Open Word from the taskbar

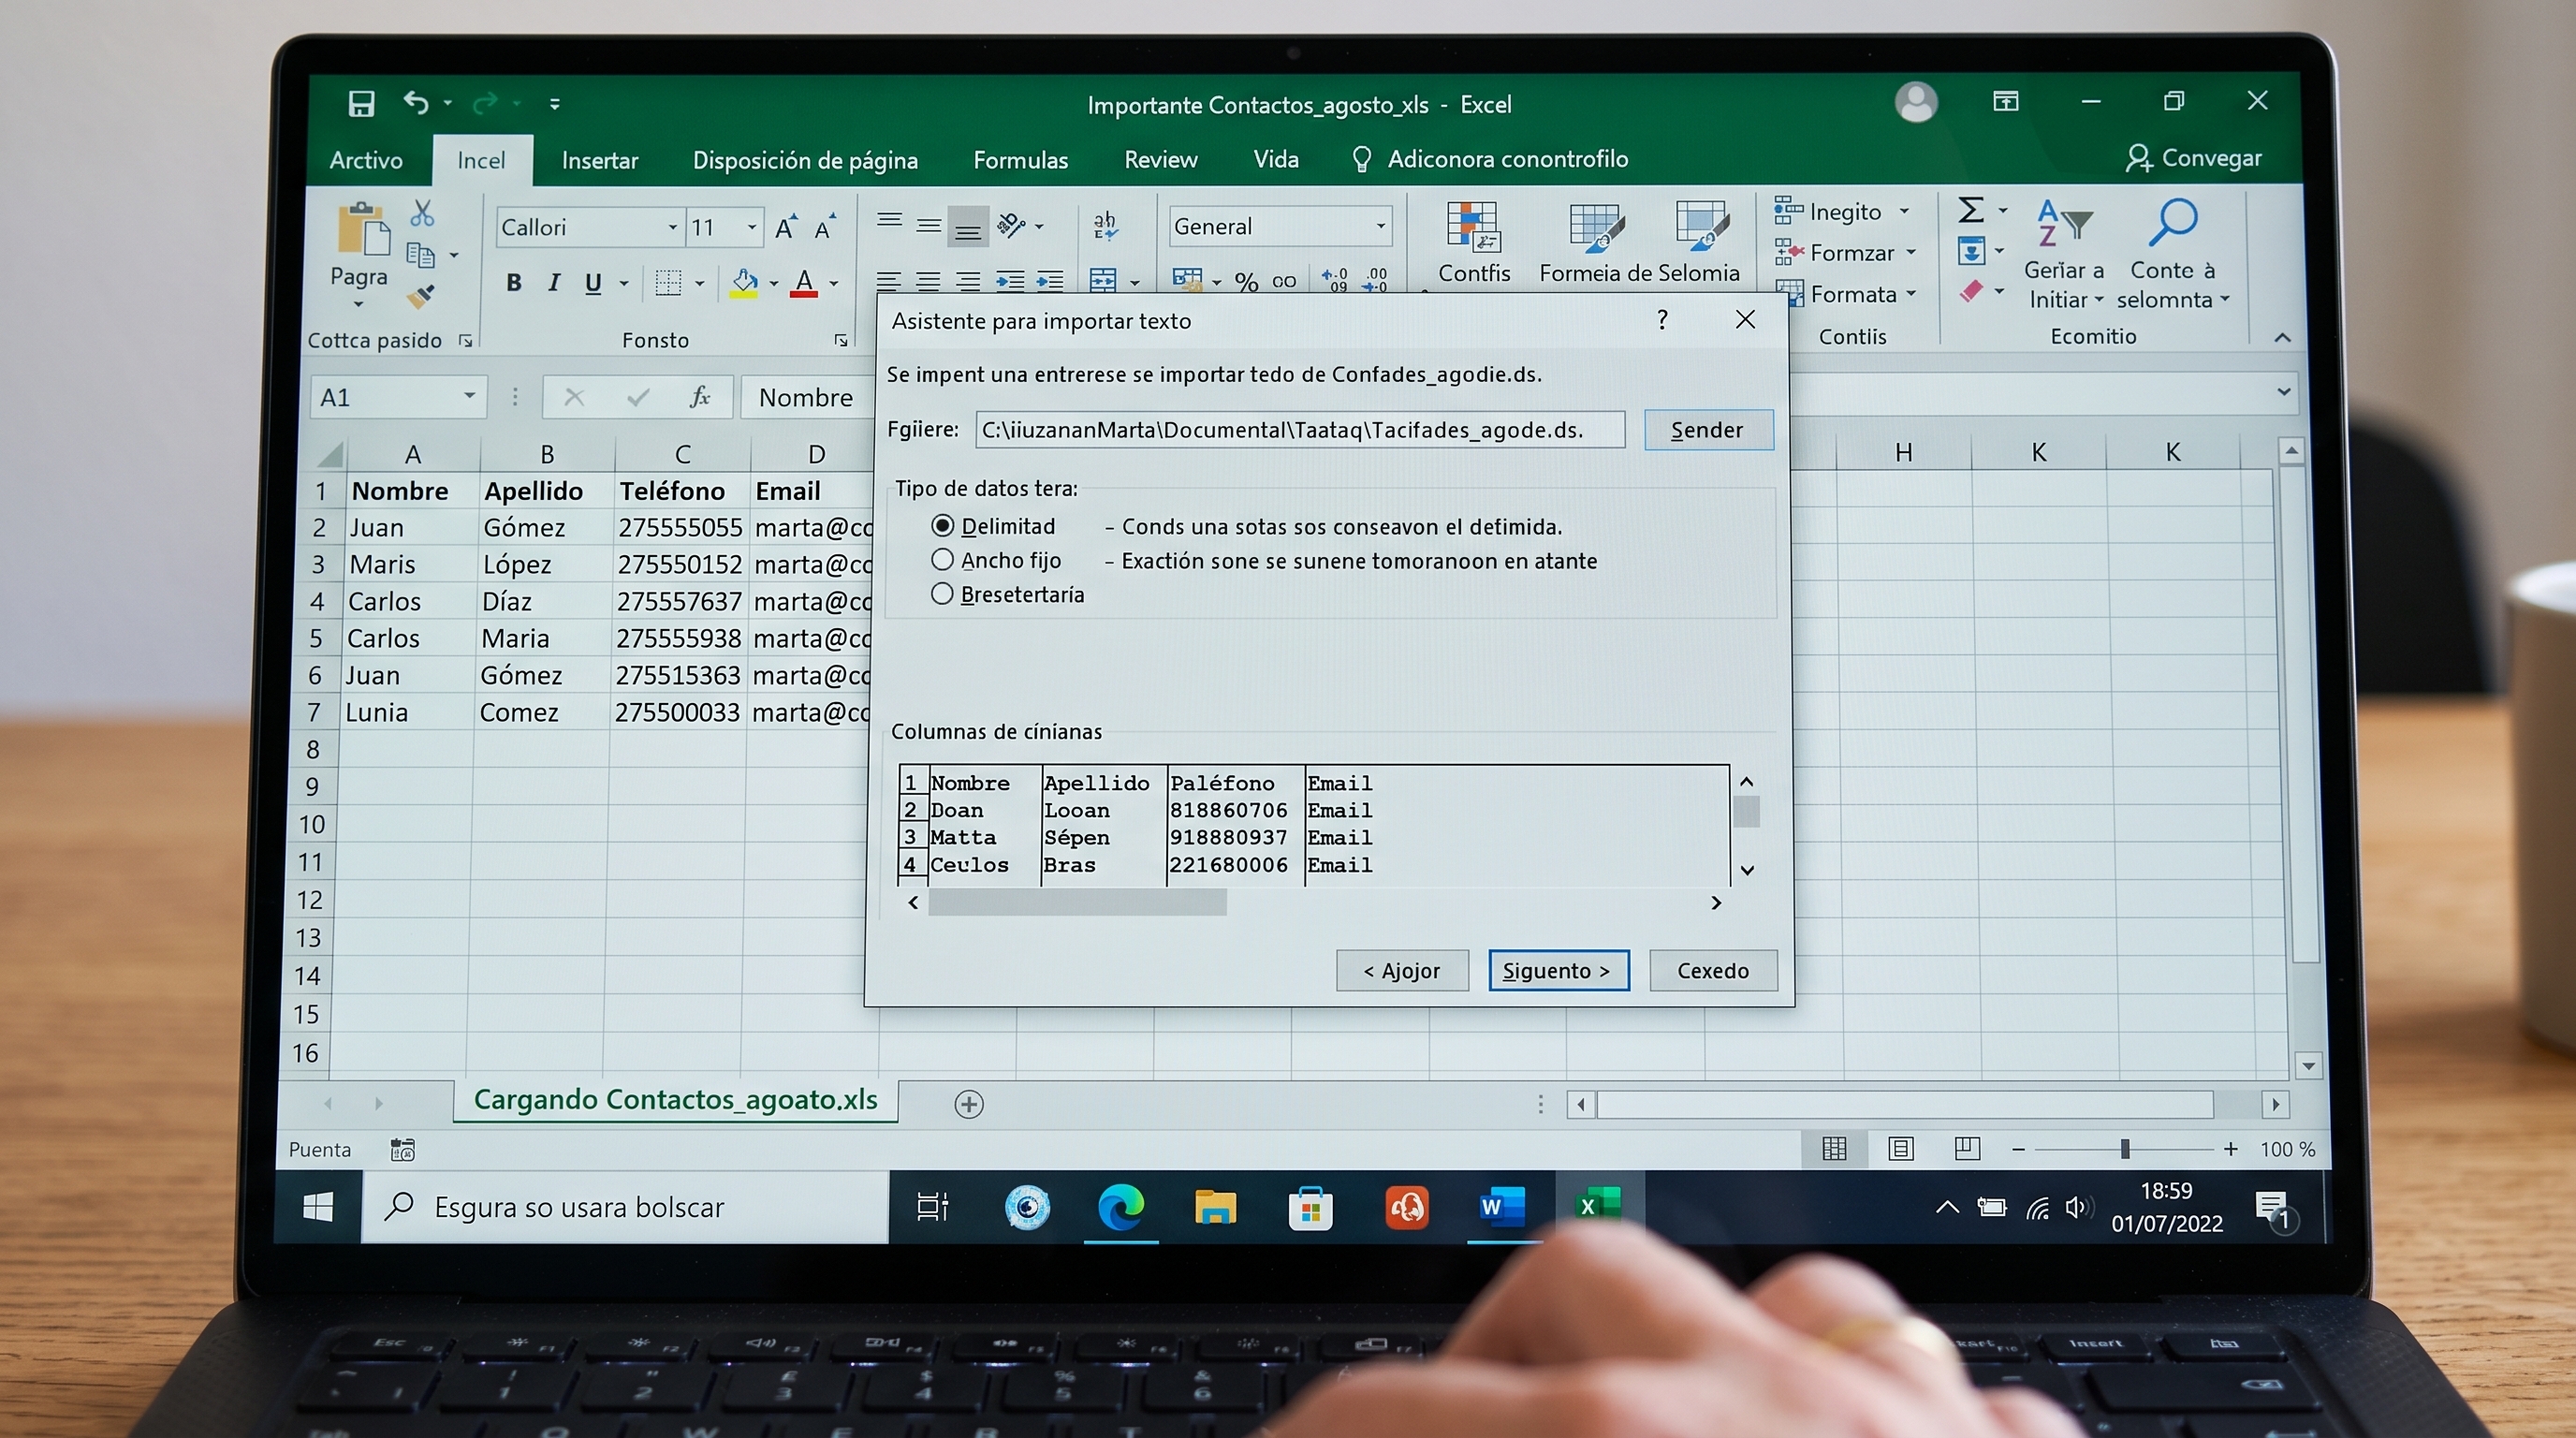click(1503, 1206)
